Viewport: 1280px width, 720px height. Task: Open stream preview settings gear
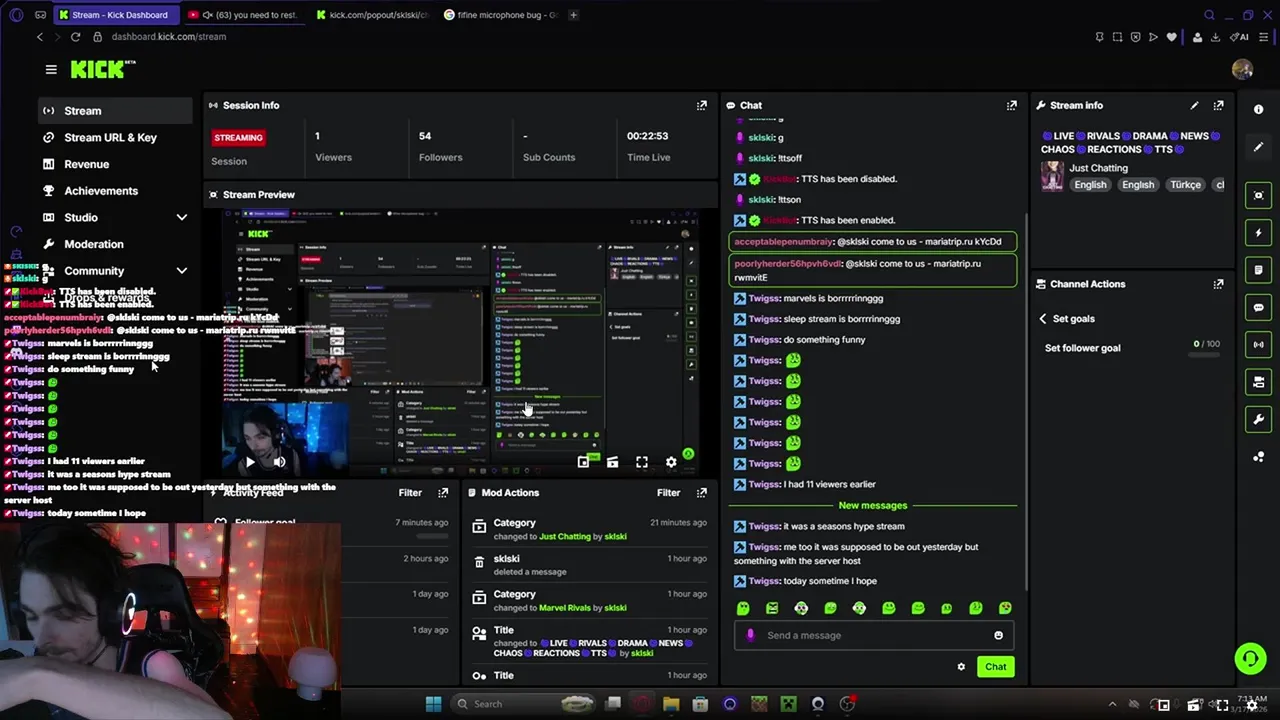click(671, 462)
